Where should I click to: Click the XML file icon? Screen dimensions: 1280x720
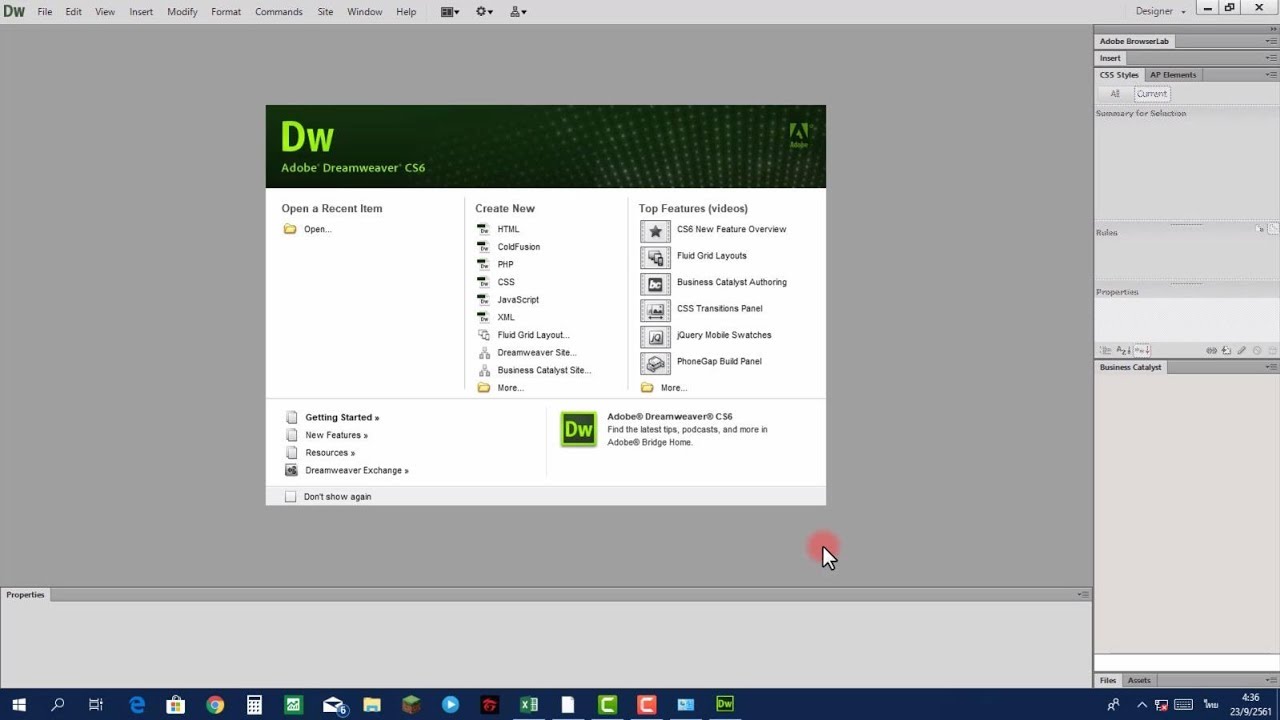(x=483, y=317)
